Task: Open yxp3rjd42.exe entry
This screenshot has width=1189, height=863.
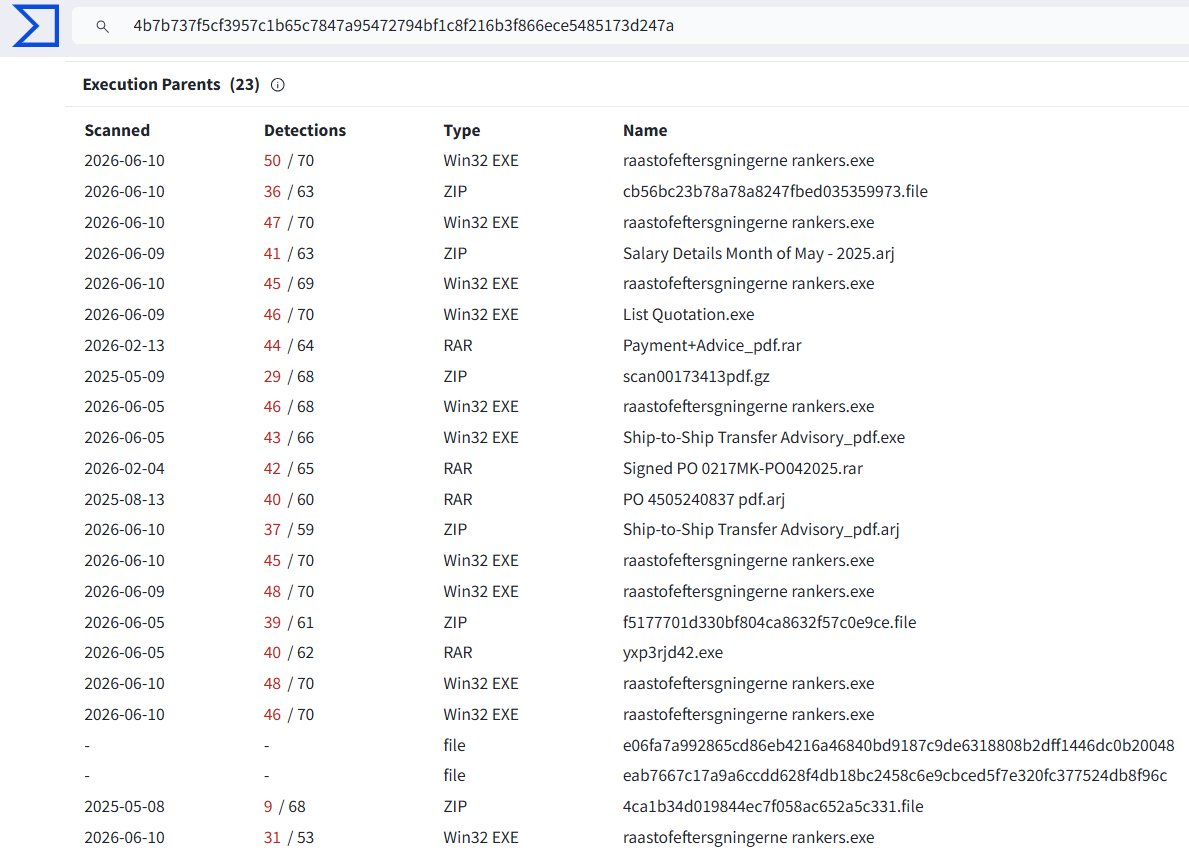Action: 673,653
